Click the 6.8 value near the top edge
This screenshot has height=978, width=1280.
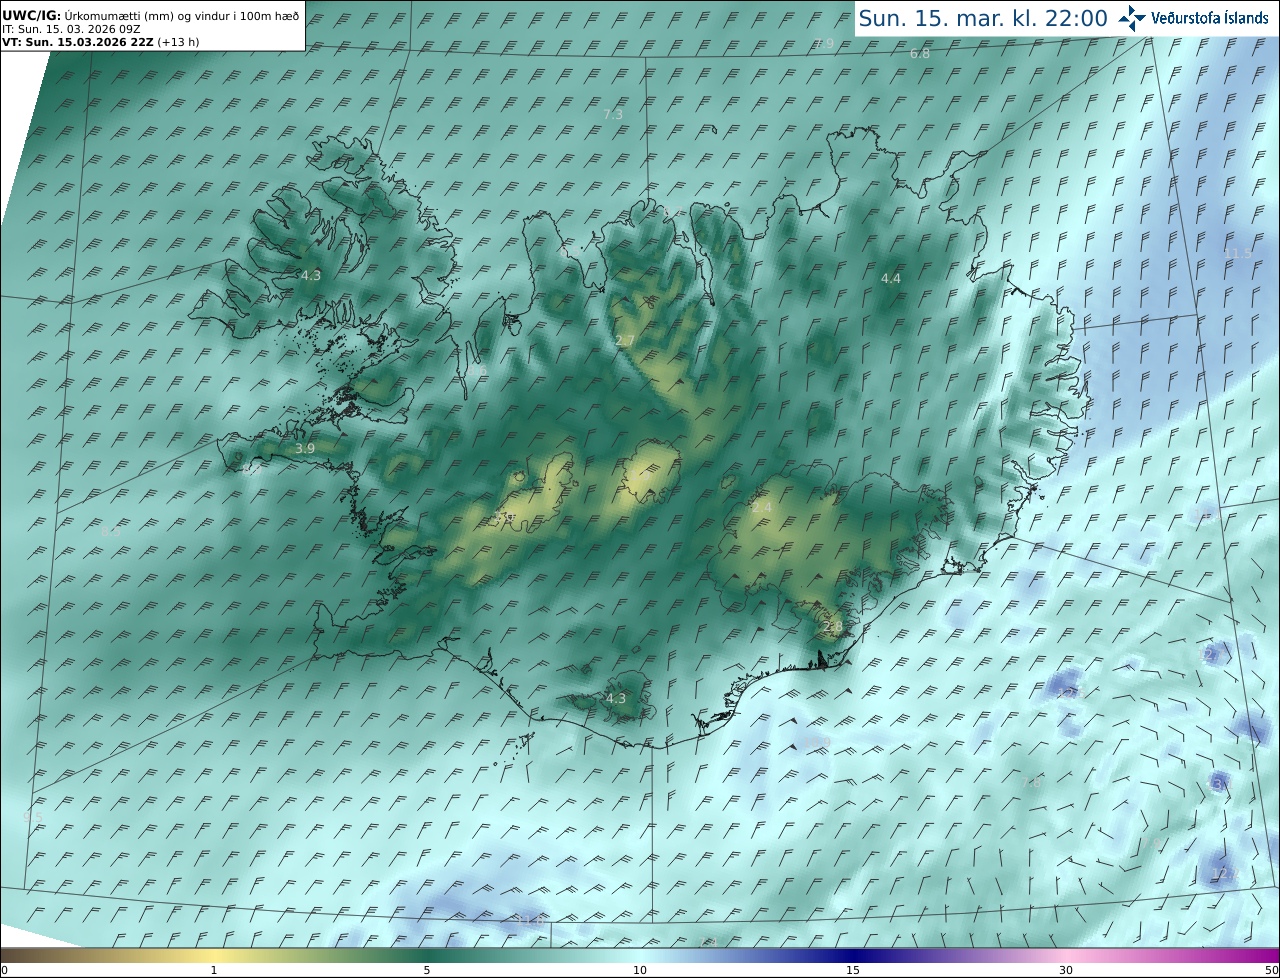pos(920,53)
